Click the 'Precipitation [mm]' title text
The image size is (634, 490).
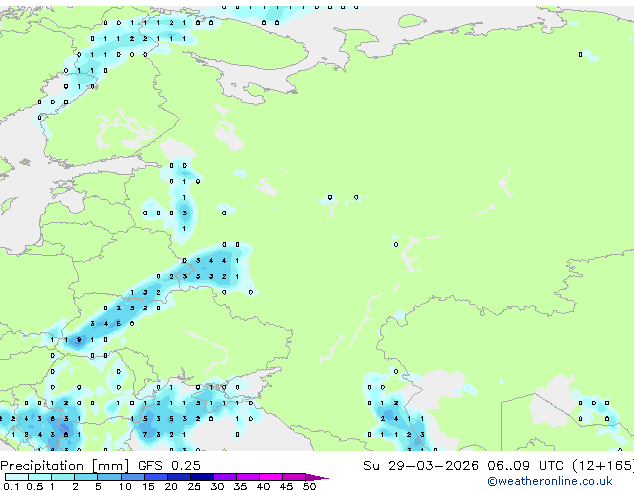pyautogui.click(x=65, y=466)
